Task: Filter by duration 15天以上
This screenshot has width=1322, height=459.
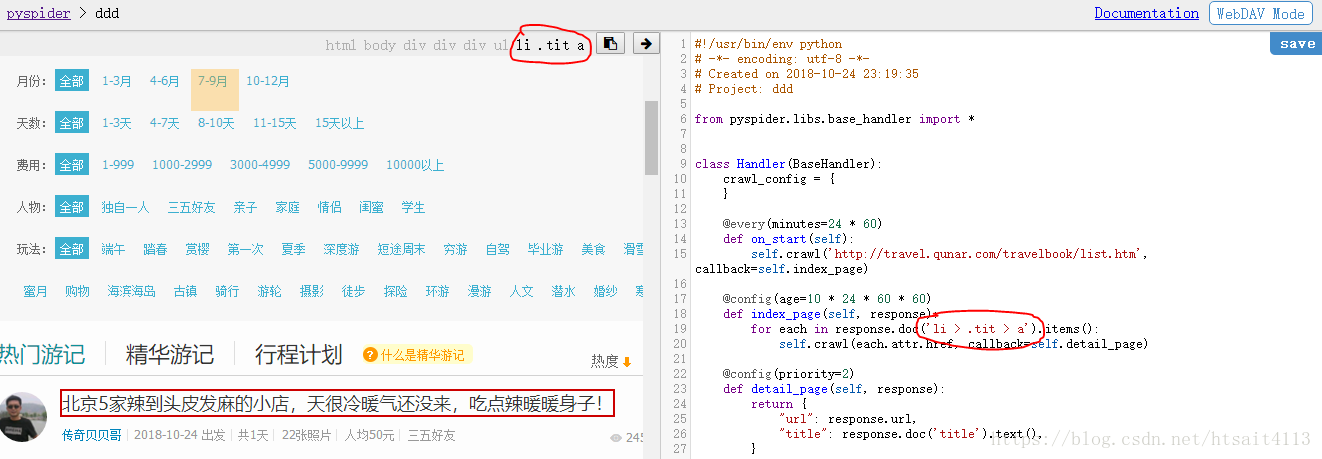Action: [x=340, y=123]
